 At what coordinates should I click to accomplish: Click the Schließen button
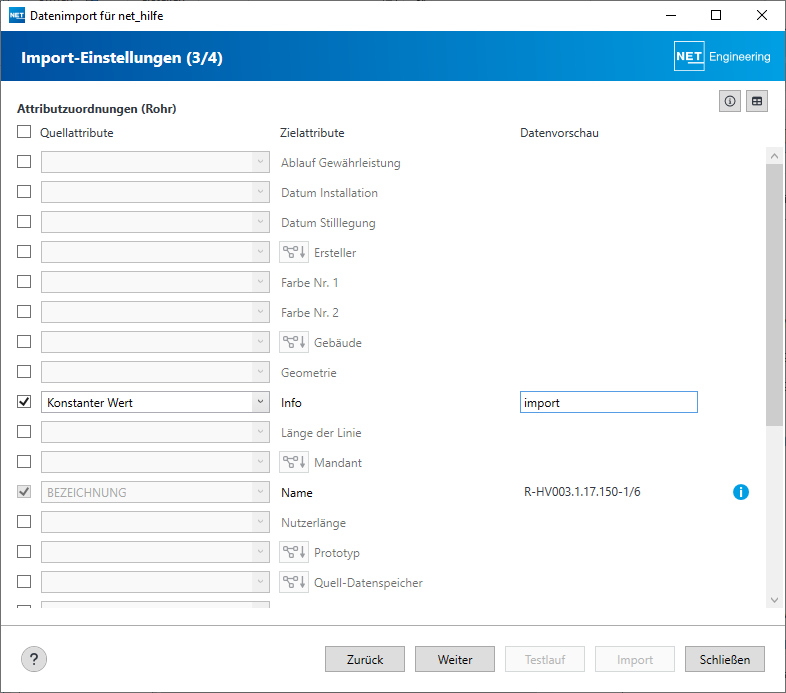coord(725,659)
